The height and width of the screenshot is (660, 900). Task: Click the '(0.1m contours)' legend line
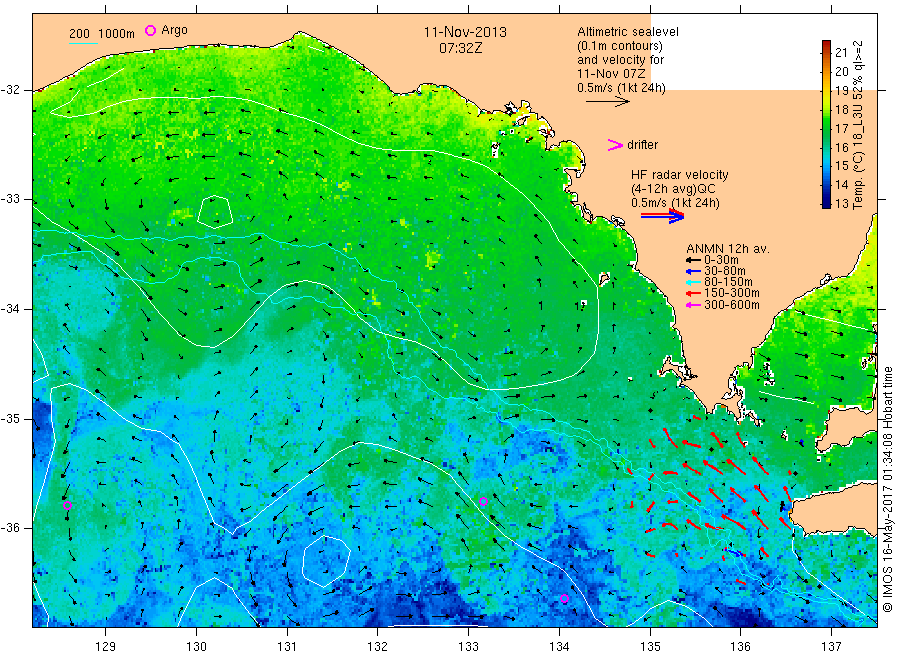[x=620, y=46]
